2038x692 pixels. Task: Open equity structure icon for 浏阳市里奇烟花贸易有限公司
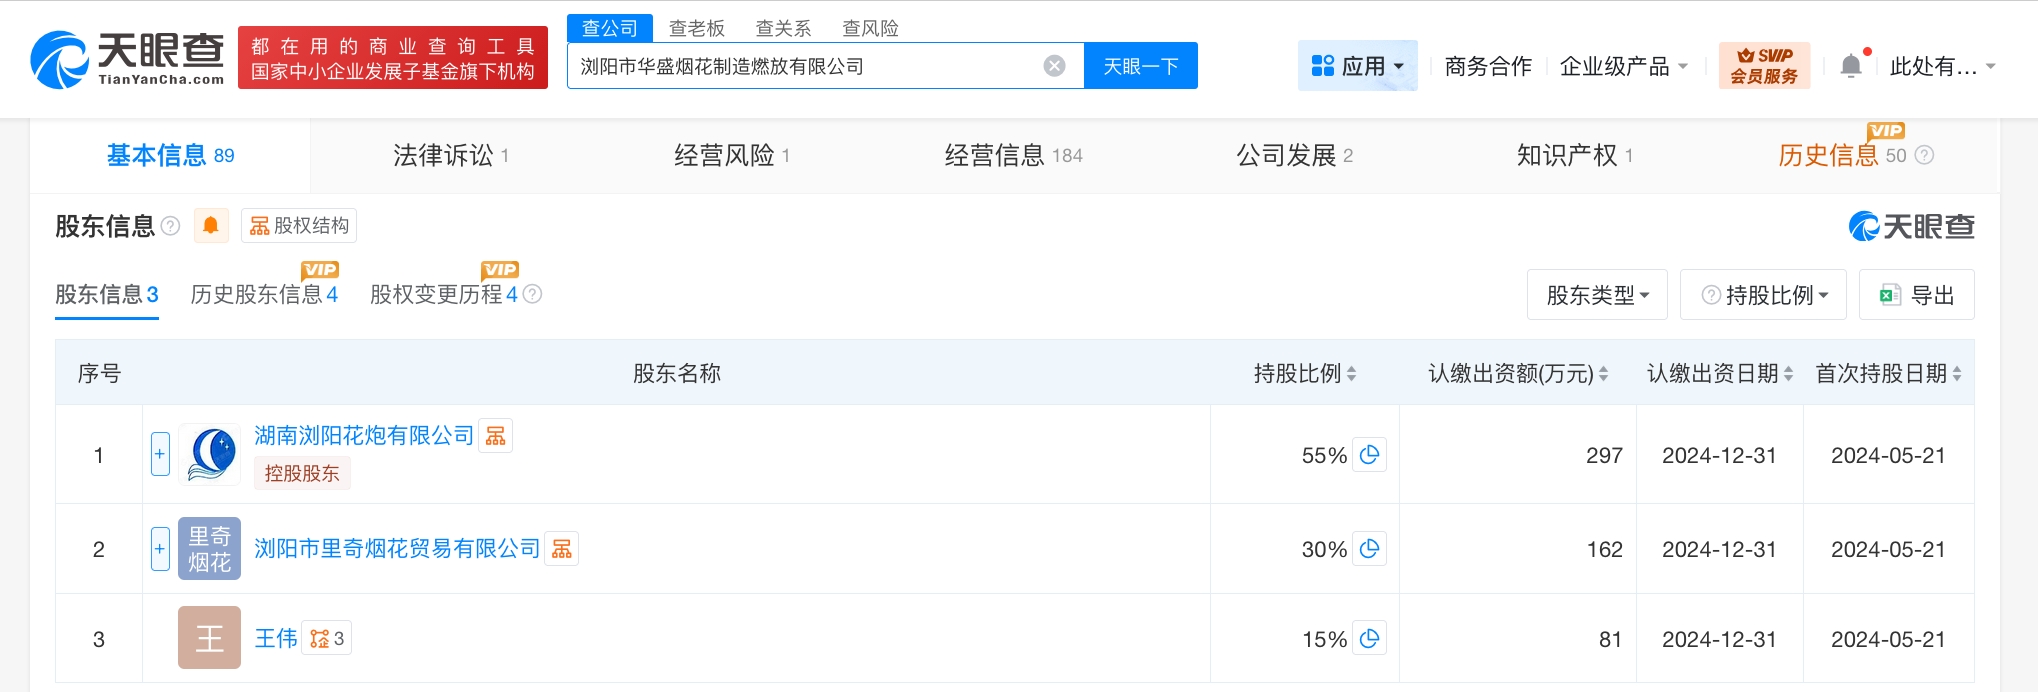pos(562,549)
